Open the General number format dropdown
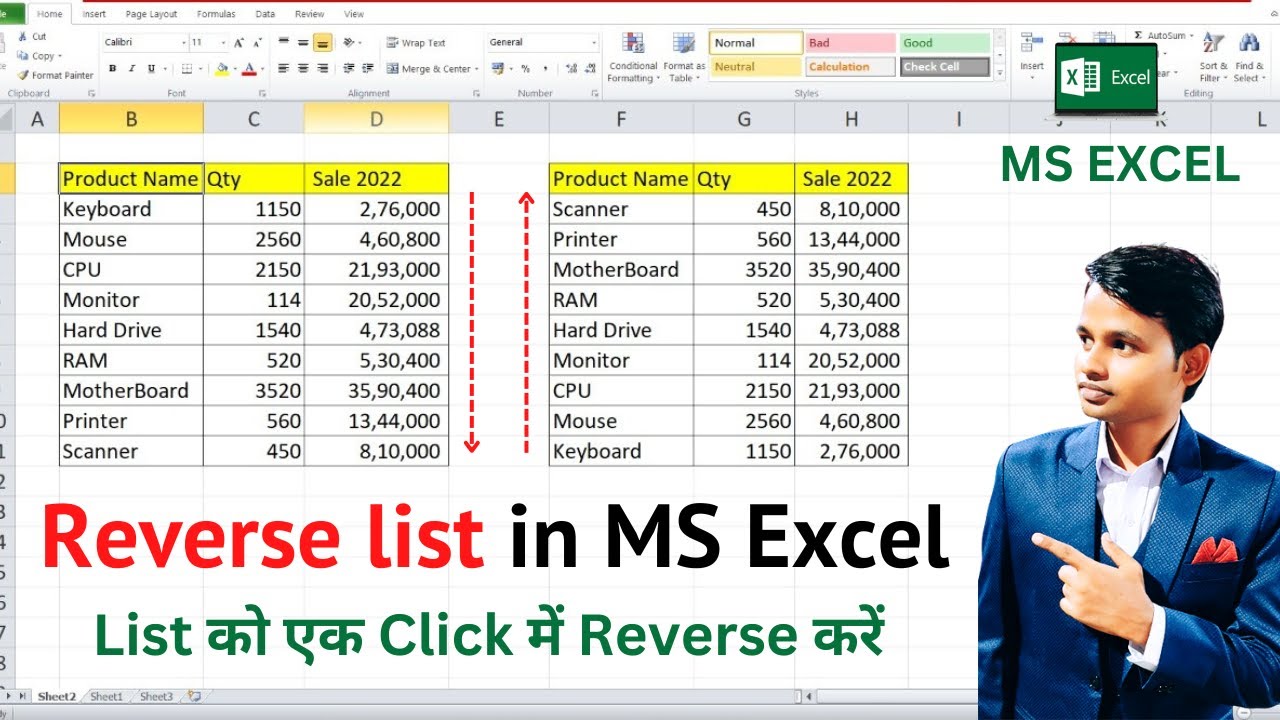Image resolution: width=1280 pixels, height=720 pixels. tap(594, 43)
